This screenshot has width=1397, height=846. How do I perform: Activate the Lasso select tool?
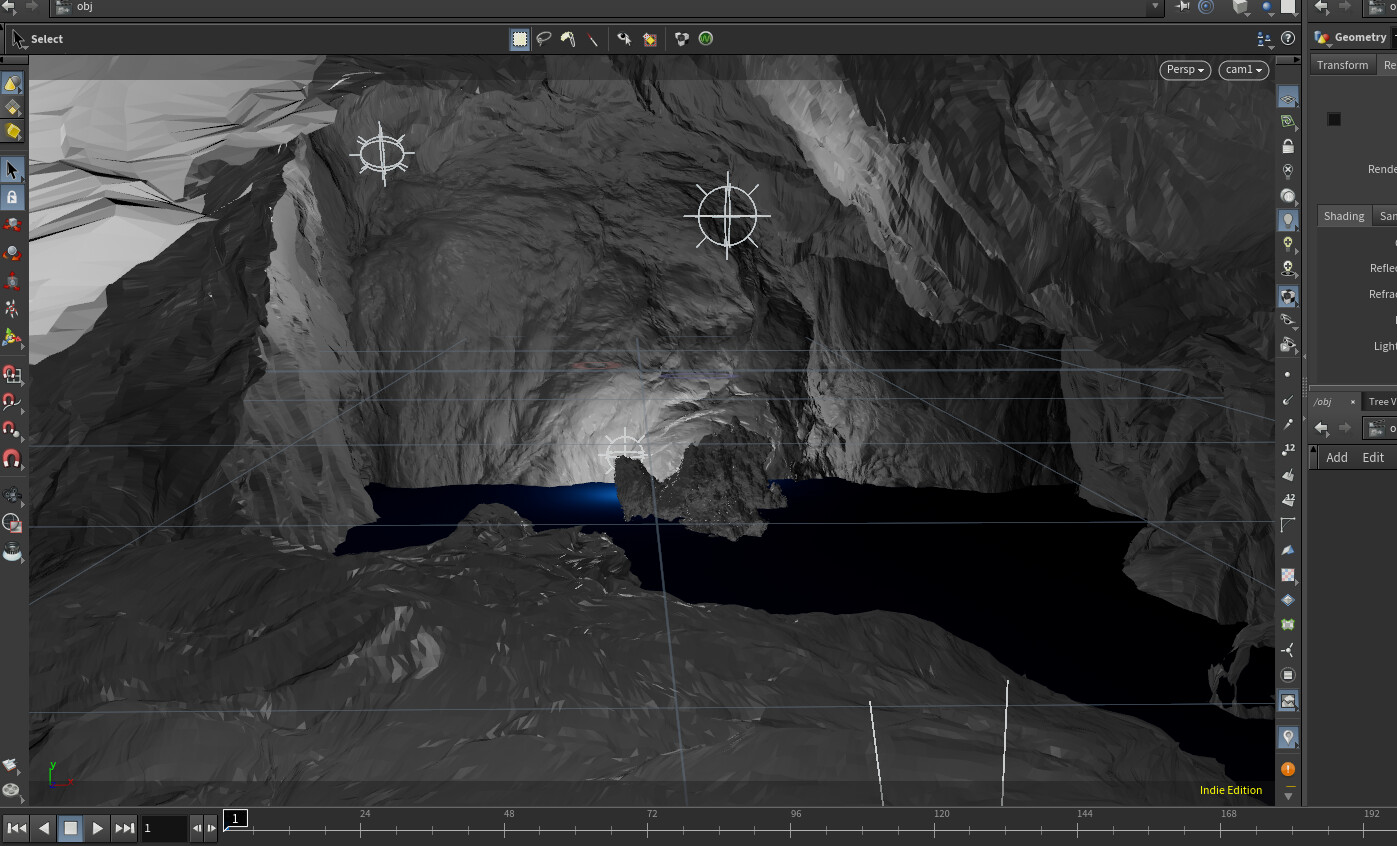coord(545,39)
